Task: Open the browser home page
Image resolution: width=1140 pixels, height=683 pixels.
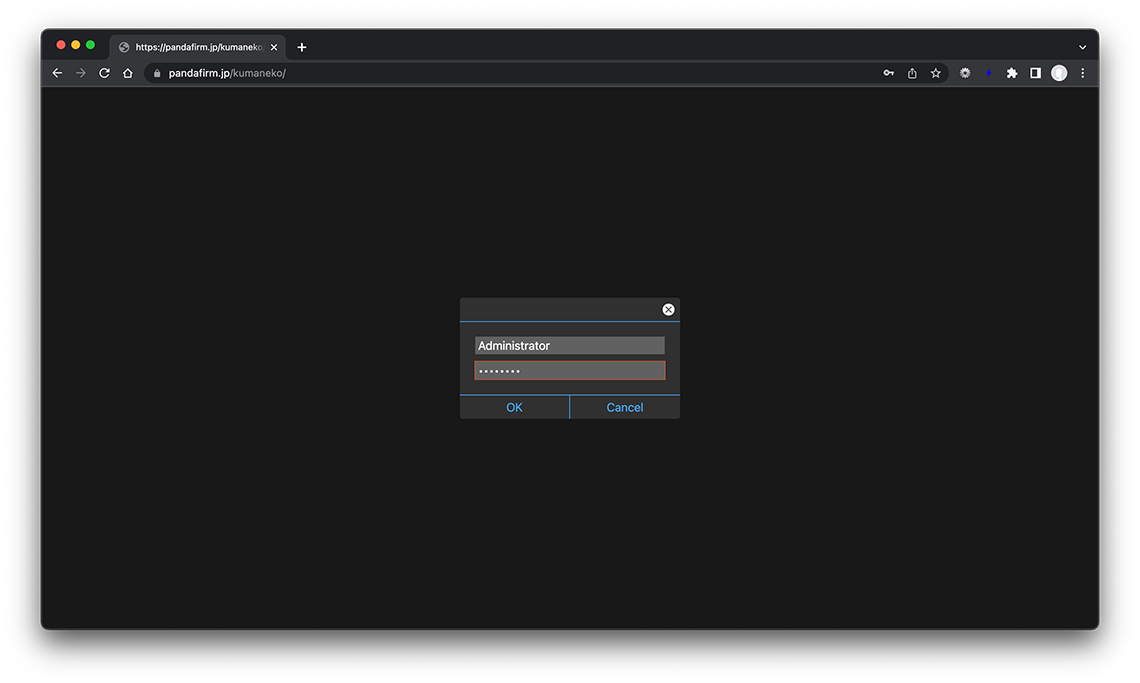Action: point(128,73)
